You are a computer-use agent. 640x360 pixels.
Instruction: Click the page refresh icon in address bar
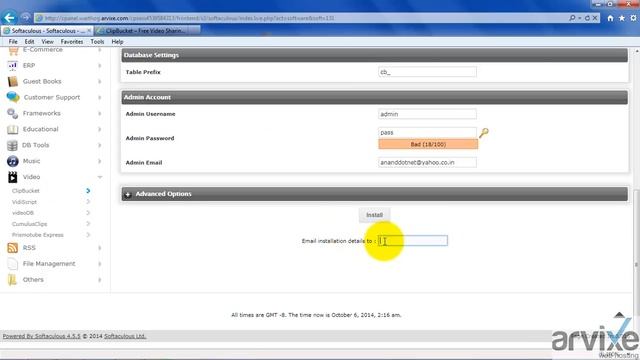pos(587,18)
